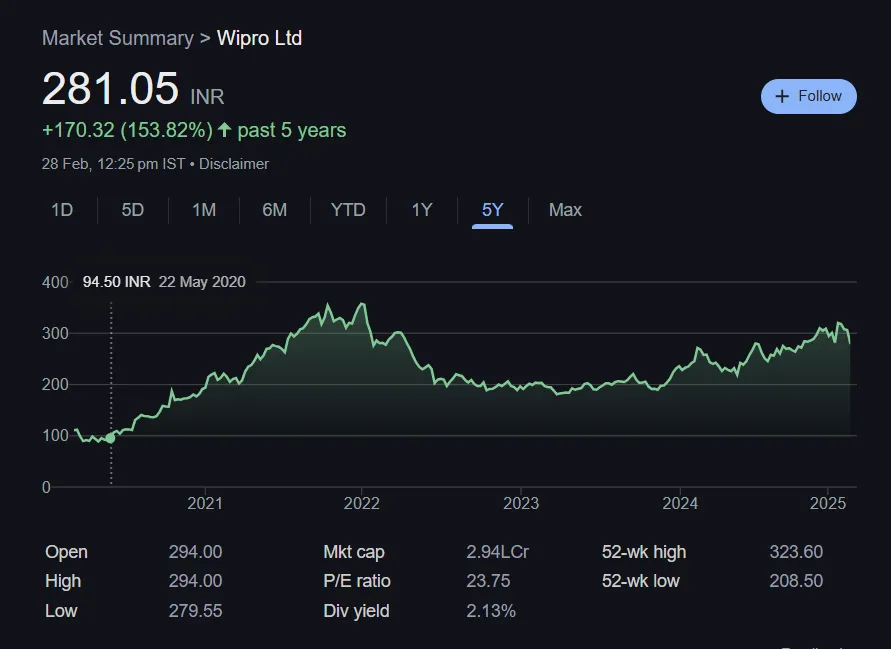Select the 1D time range tab

point(62,210)
